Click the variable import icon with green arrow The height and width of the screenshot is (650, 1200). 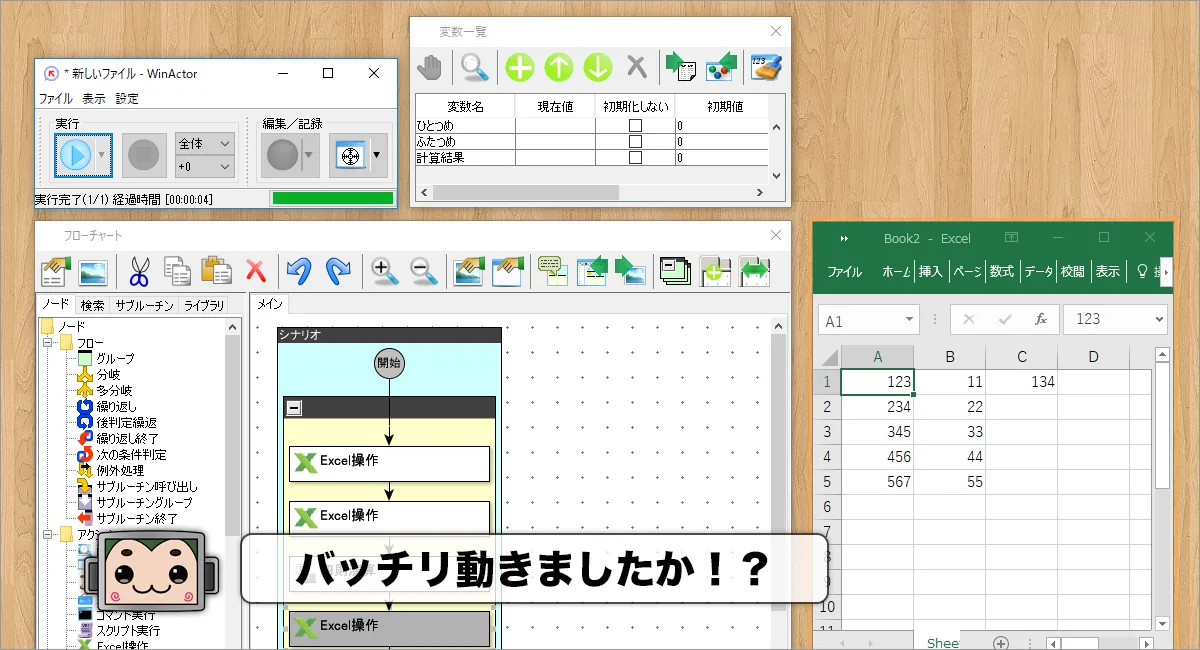pos(681,67)
